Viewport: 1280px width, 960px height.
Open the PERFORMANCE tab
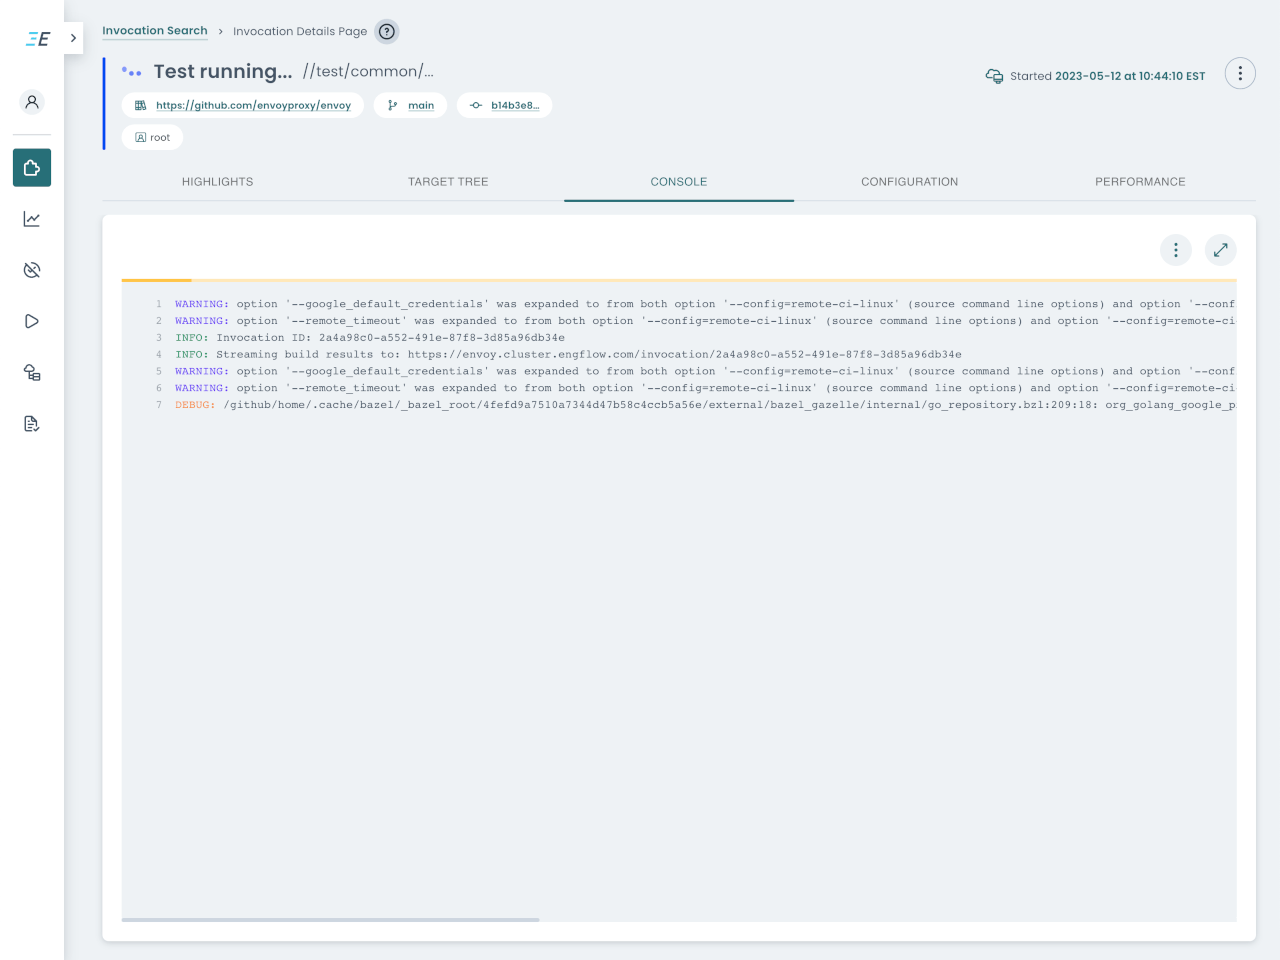coord(1140,182)
